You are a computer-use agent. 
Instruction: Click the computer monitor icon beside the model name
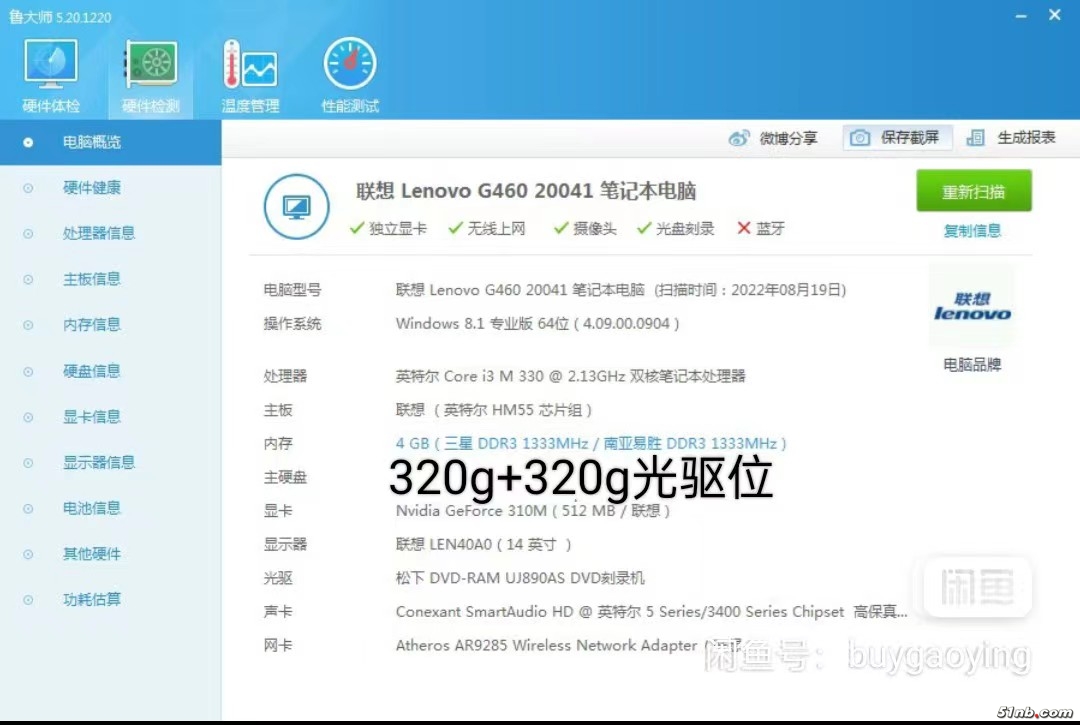(x=296, y=207)
